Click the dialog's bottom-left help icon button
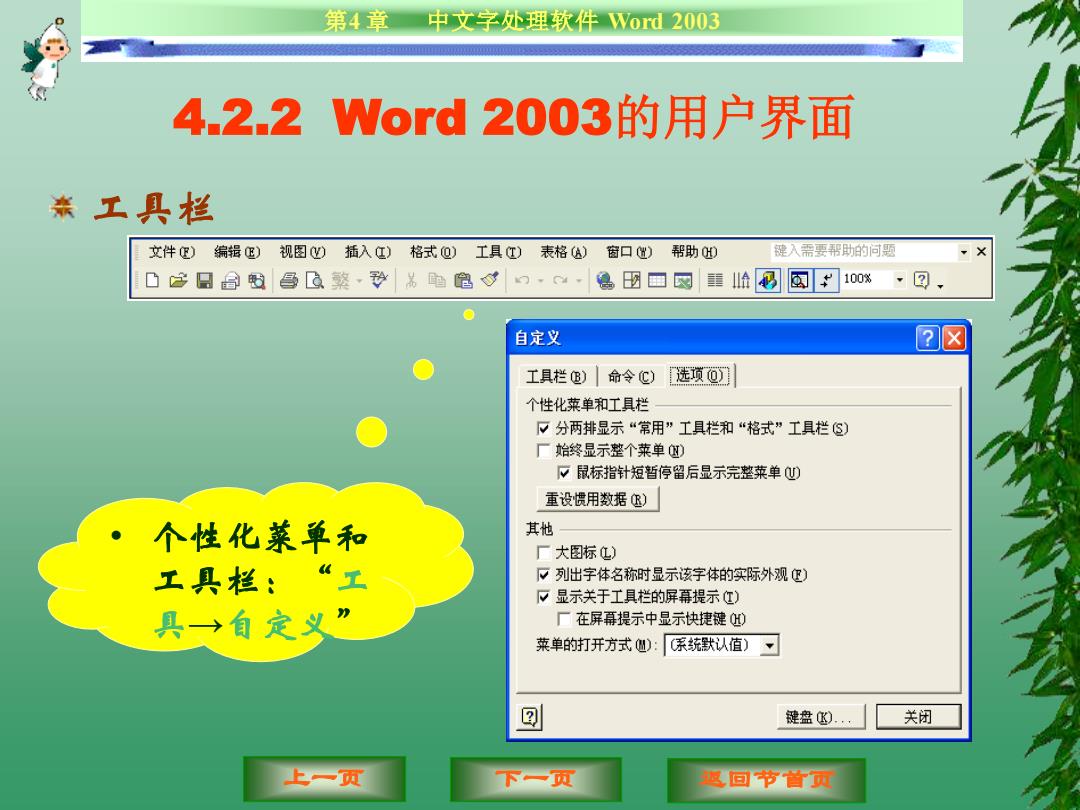The width and height of the screenshot is (1080, 810). [x=530, y=716]
